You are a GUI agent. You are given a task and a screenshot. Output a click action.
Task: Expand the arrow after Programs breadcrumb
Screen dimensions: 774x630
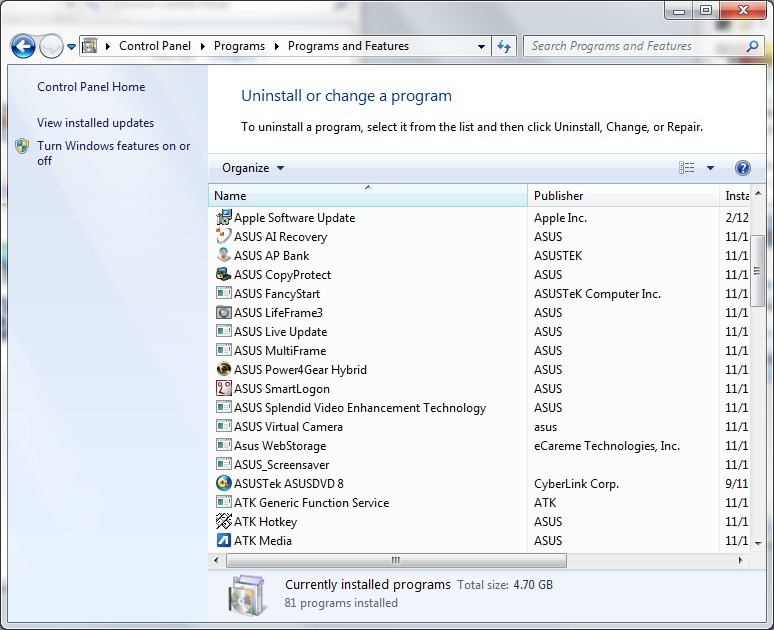pyautogui.click(x=276, y=46)
